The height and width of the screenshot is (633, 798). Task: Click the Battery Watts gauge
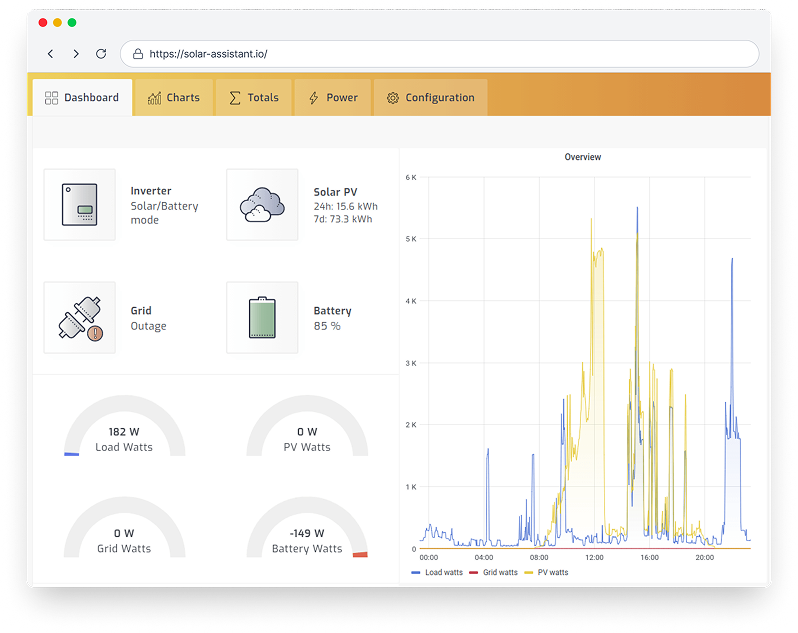click(x=307, y=528)
